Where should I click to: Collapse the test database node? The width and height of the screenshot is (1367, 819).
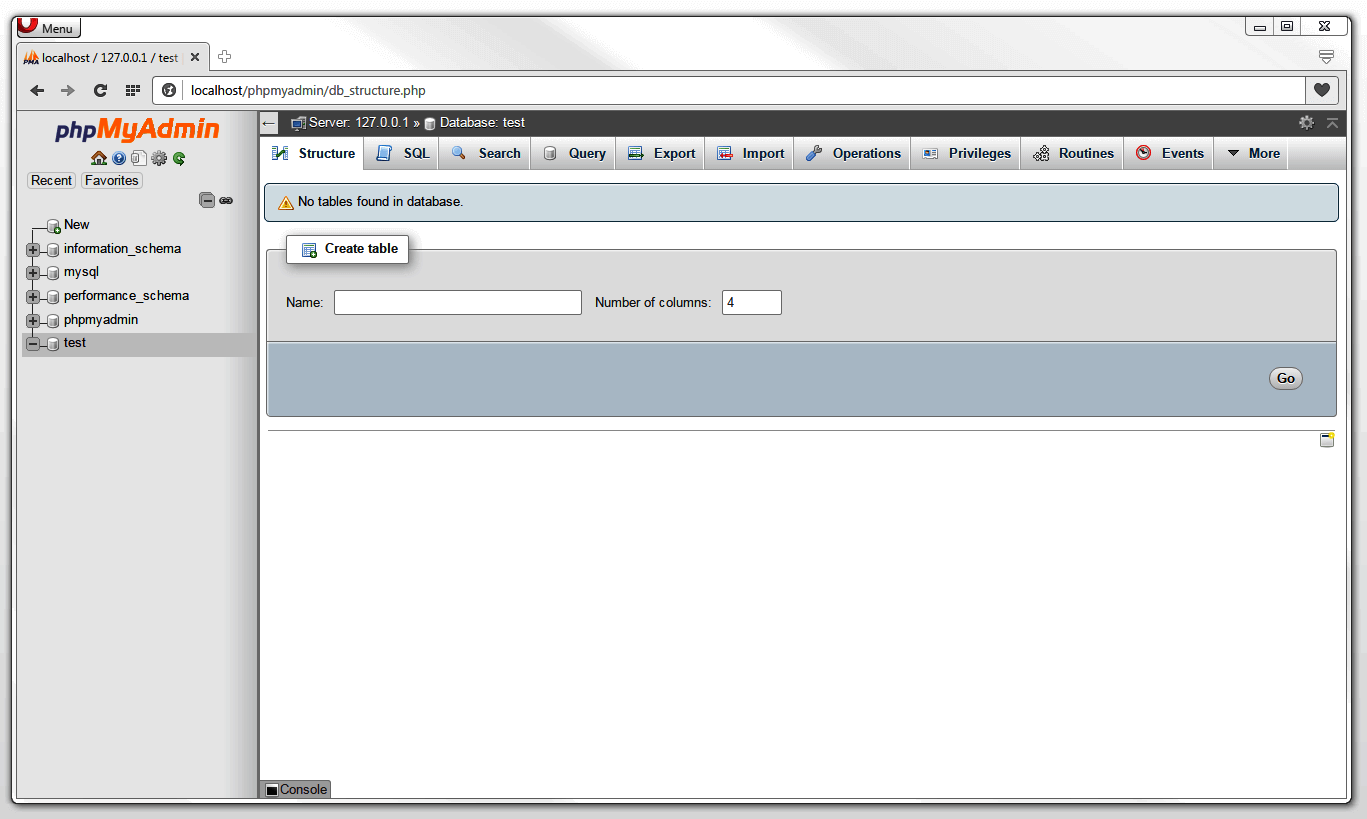point(31,343)
